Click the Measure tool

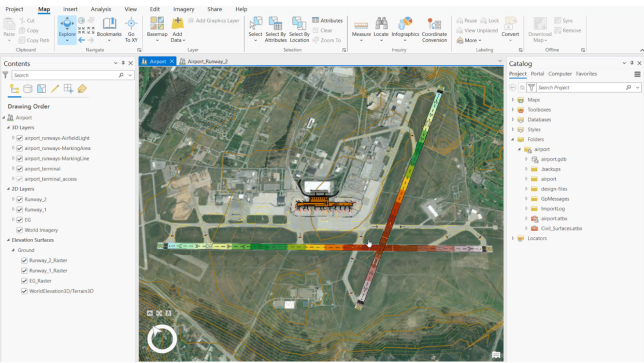click(x=361, y=29)
